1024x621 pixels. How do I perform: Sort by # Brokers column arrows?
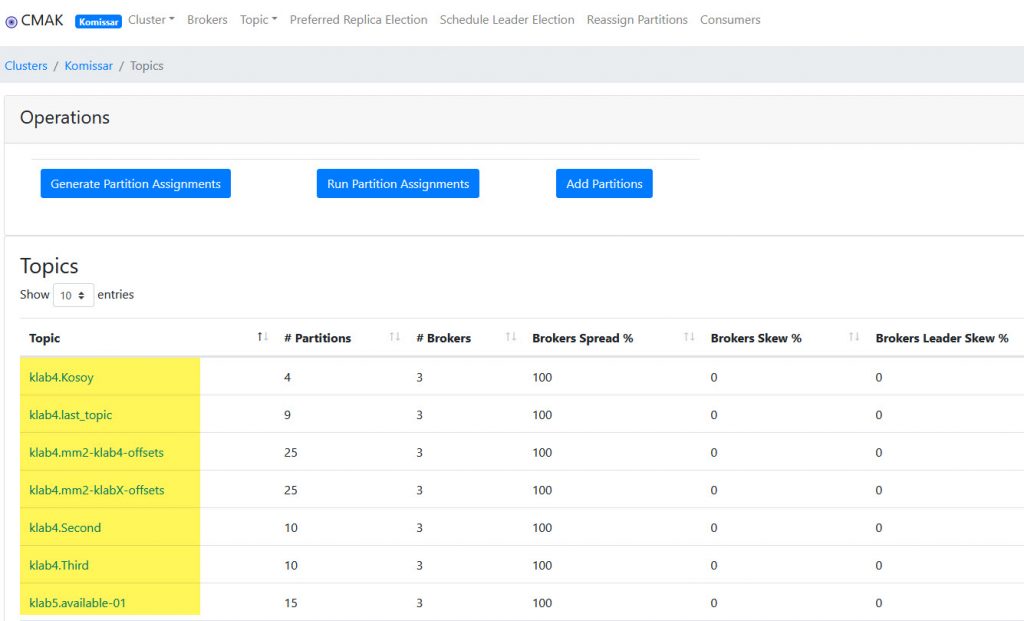[511, 338]
